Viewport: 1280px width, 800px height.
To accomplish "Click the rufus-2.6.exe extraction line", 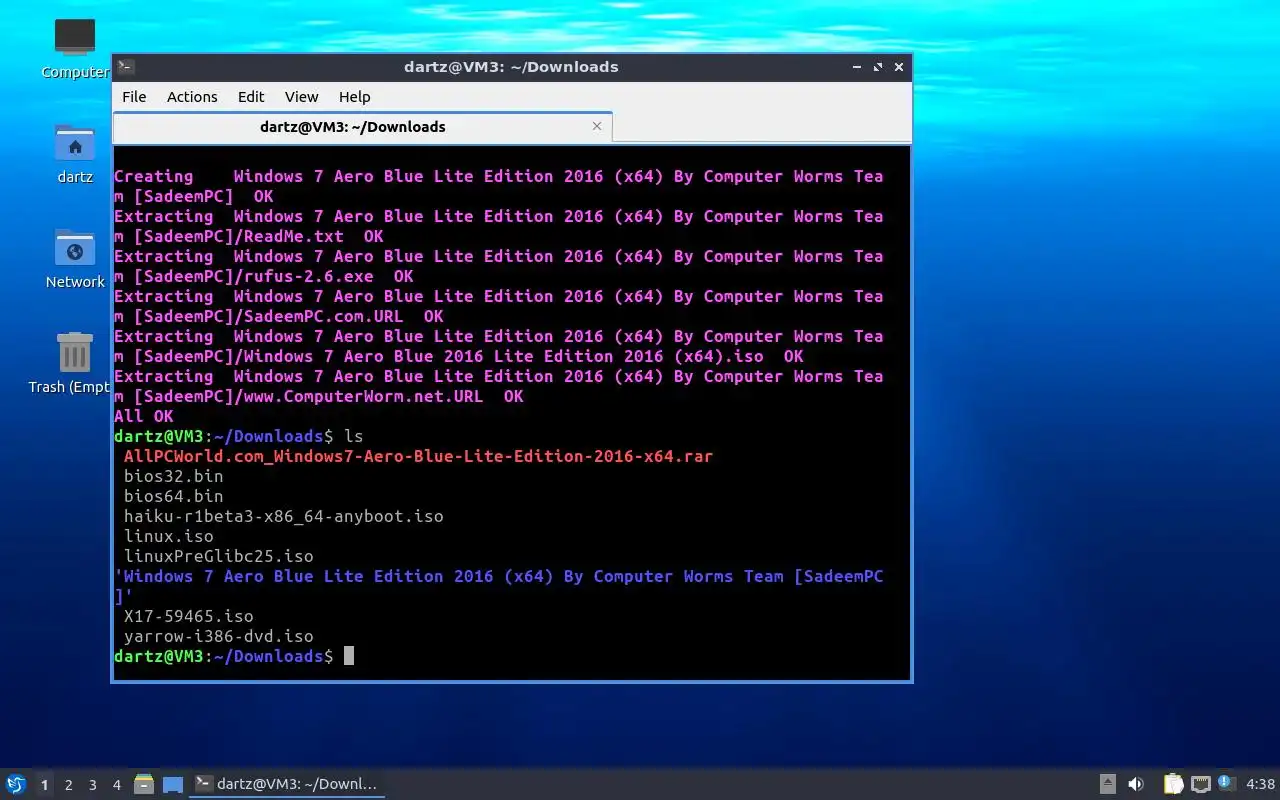I will 499,266.
